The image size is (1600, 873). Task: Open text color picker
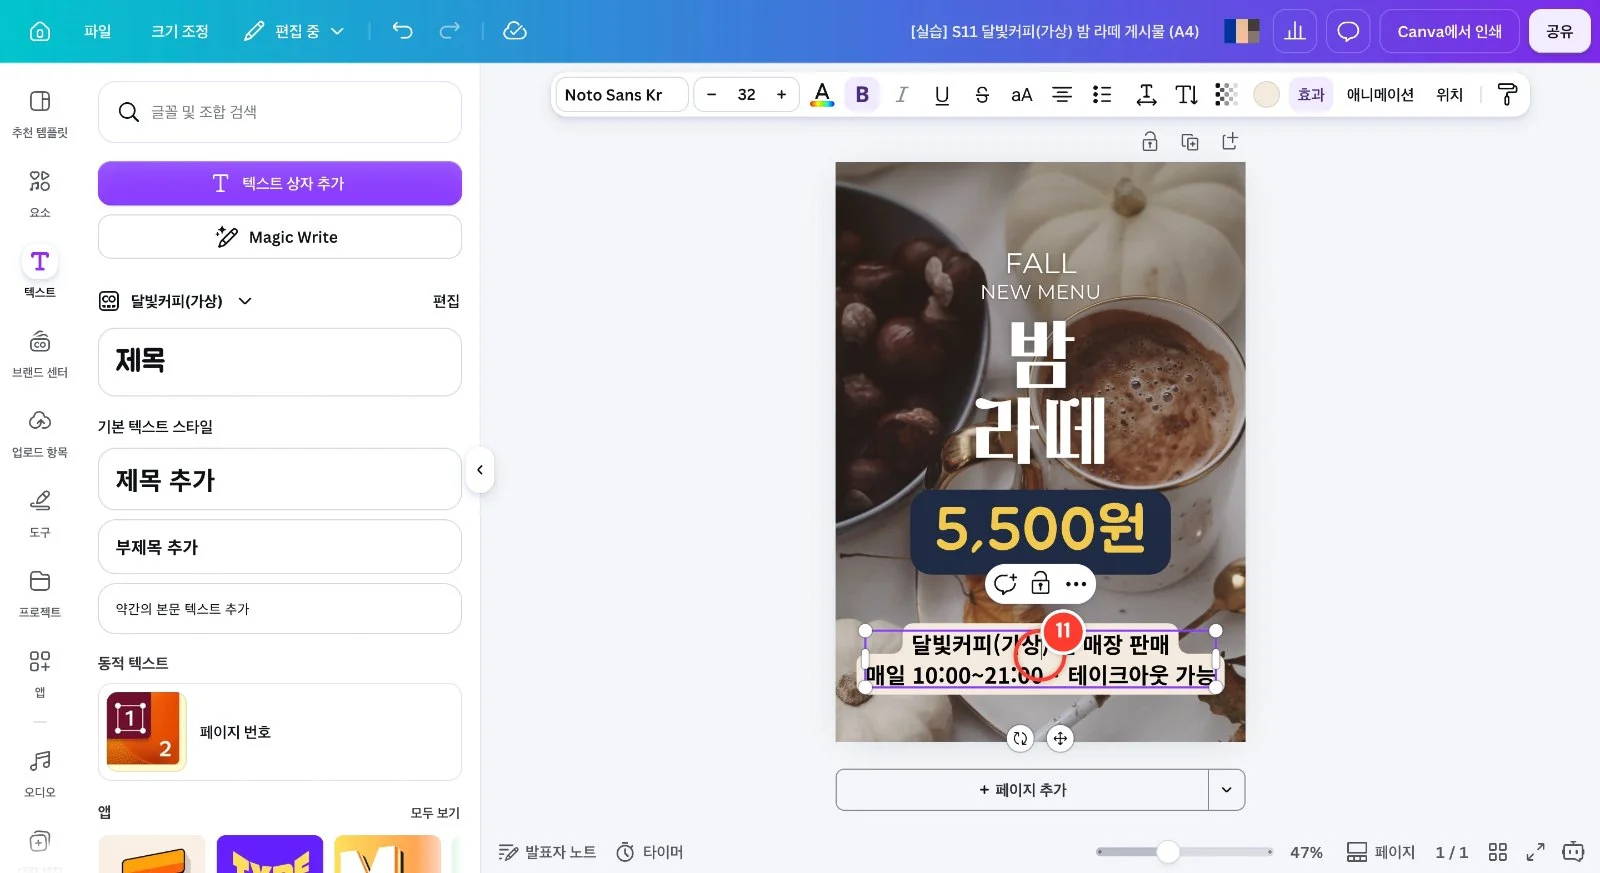pyautogui.click(x=822, y=95)
